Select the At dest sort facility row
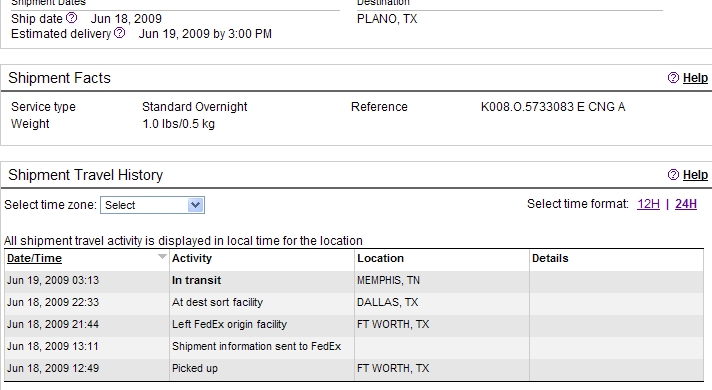712x390 pixels. click(354, 302)
